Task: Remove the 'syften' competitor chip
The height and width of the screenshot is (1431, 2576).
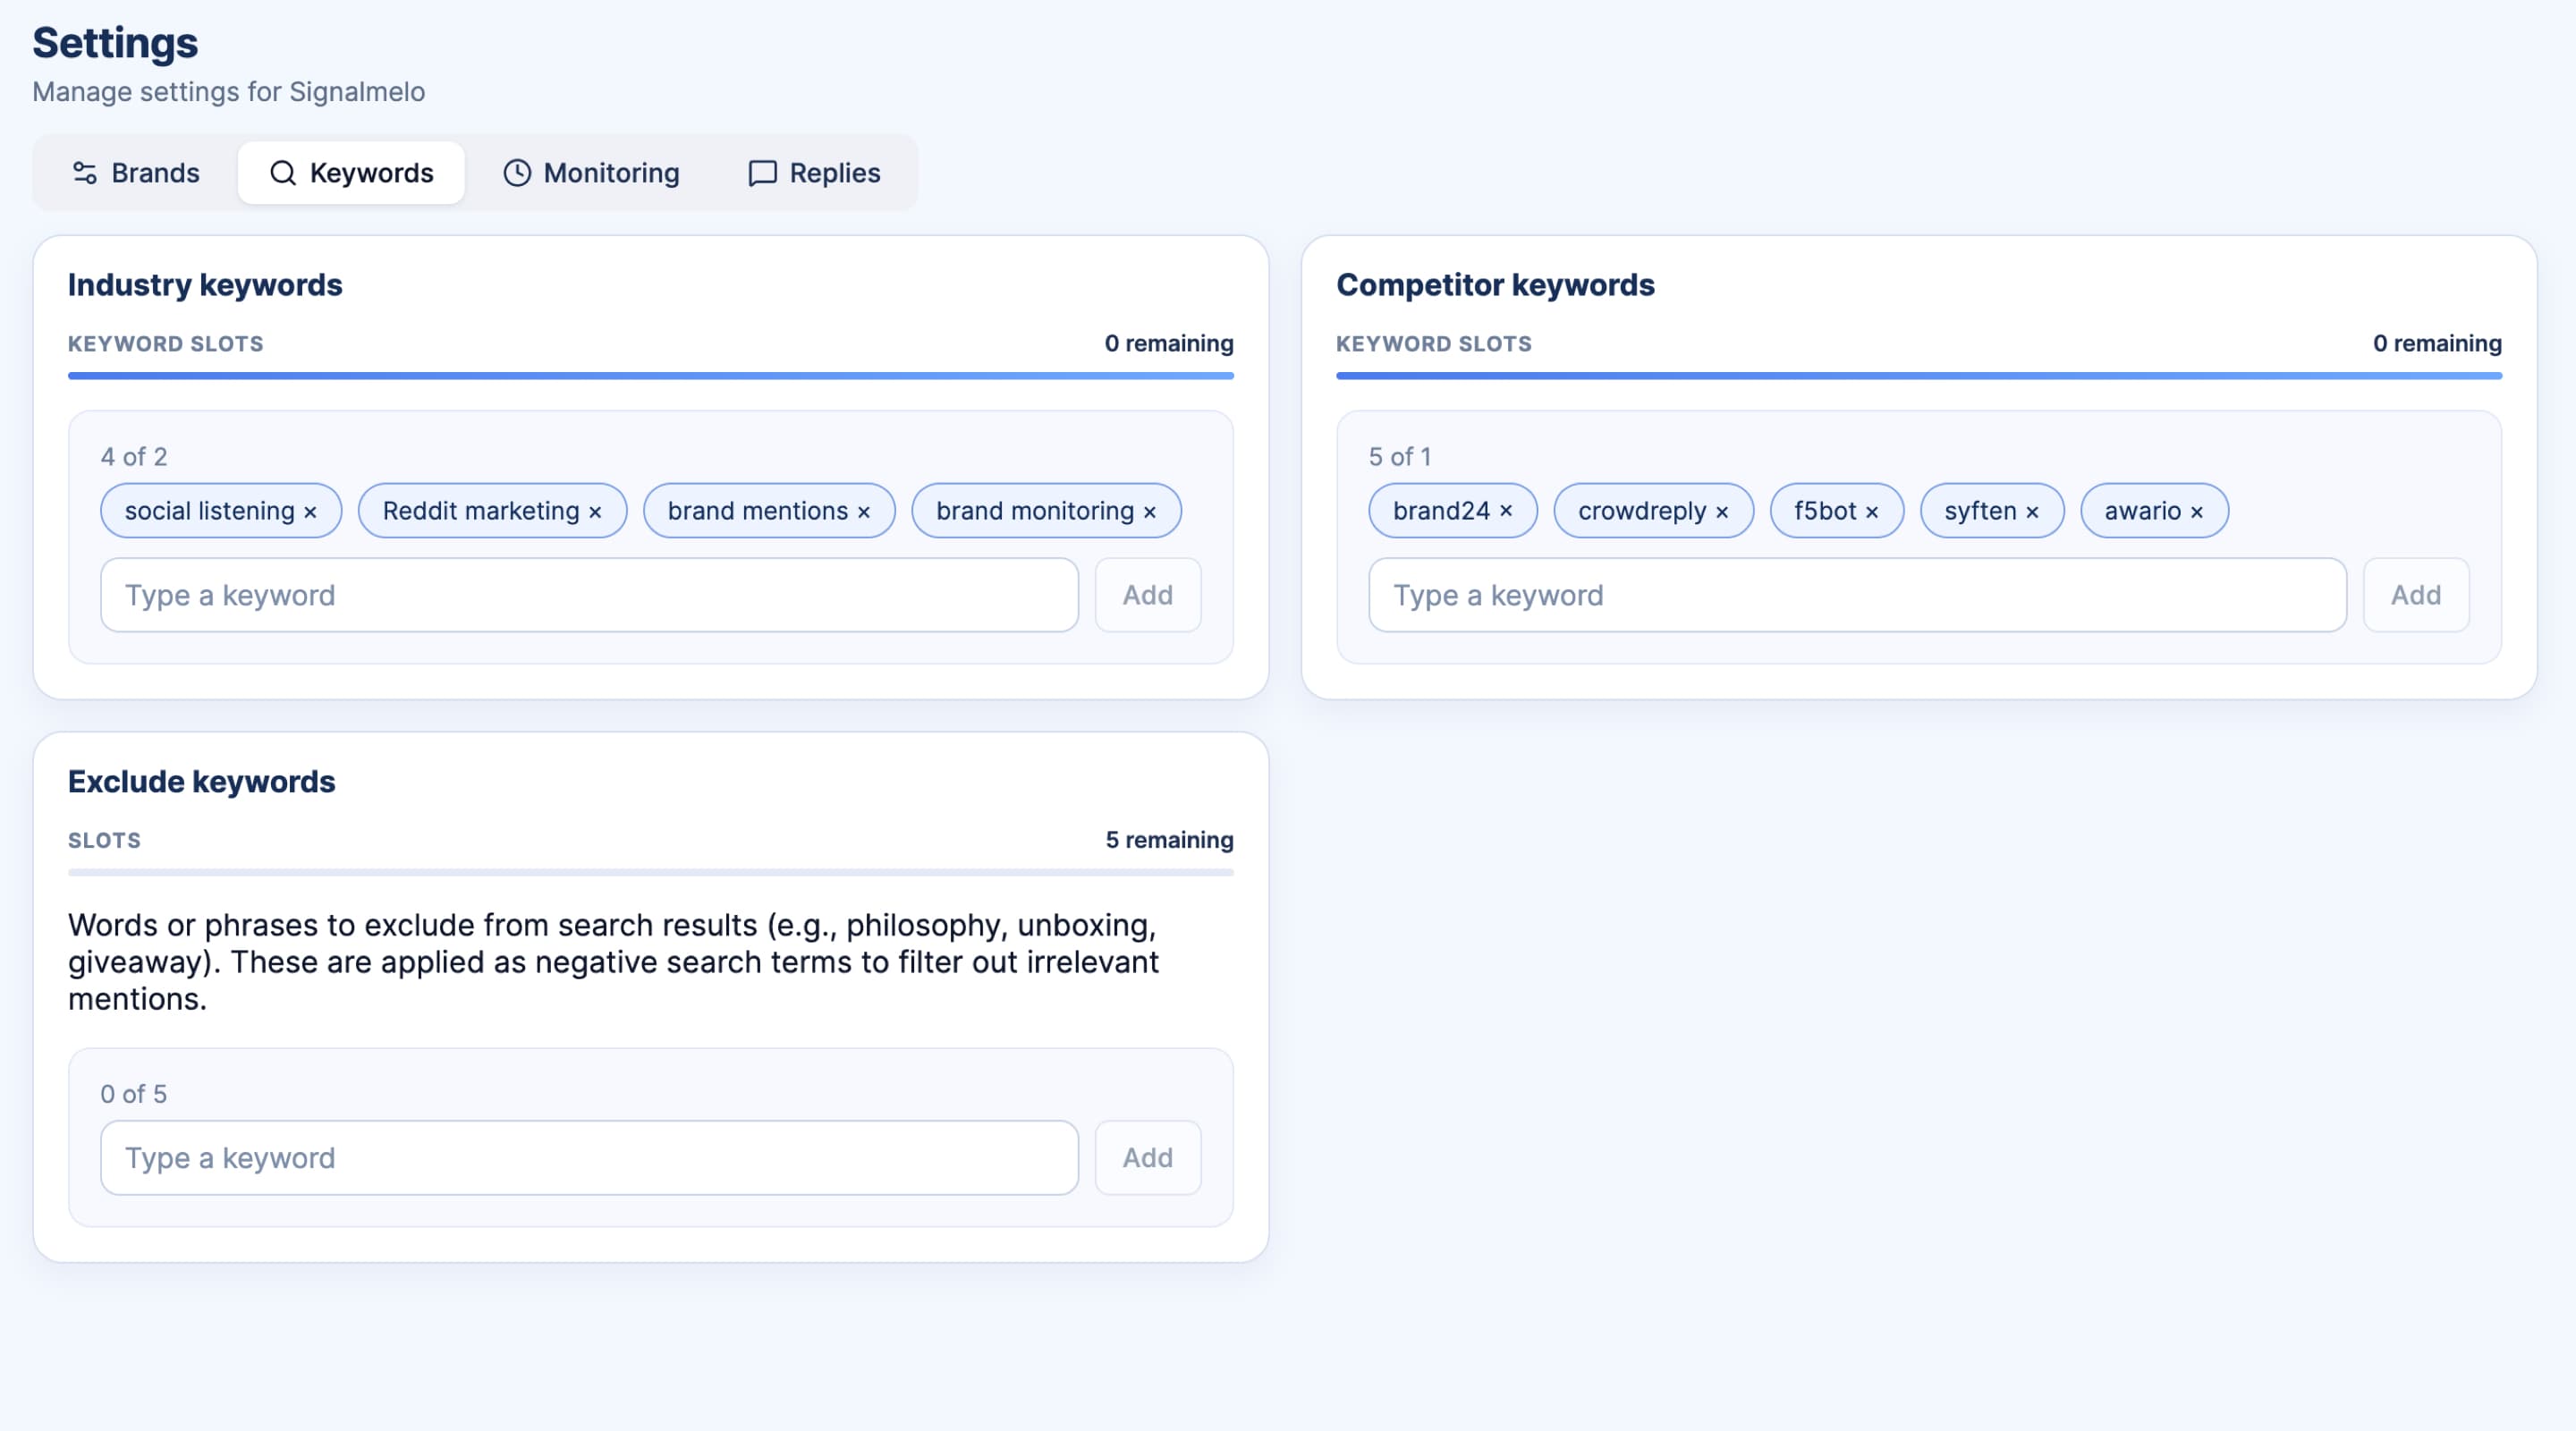Action: click(x=2032, y=512)
